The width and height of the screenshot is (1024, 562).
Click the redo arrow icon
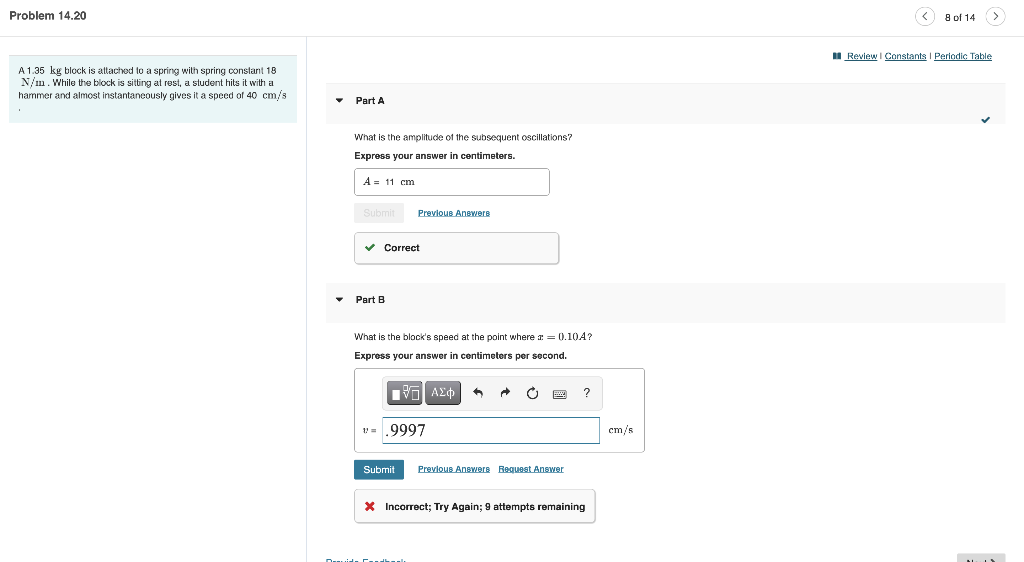(505, 394)
